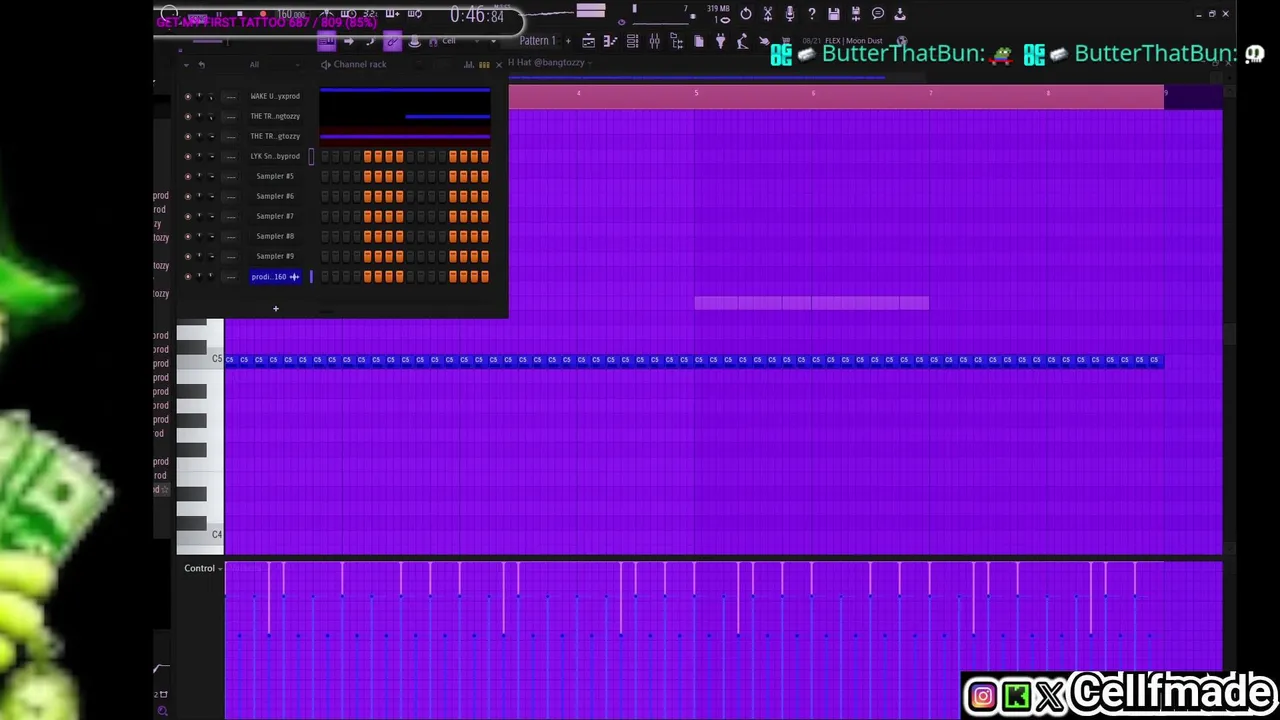Adjust pan knob of Sampler #9 channel

point(199,256)
